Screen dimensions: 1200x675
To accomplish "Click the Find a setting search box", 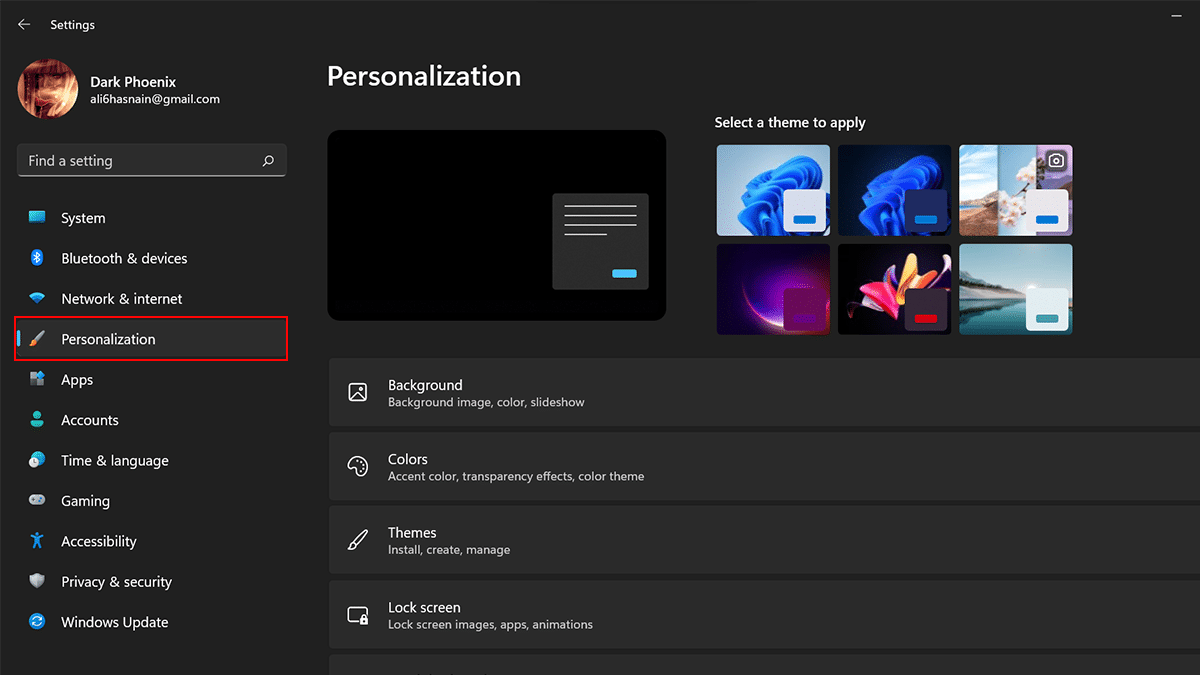I will [x=140, y=161].
